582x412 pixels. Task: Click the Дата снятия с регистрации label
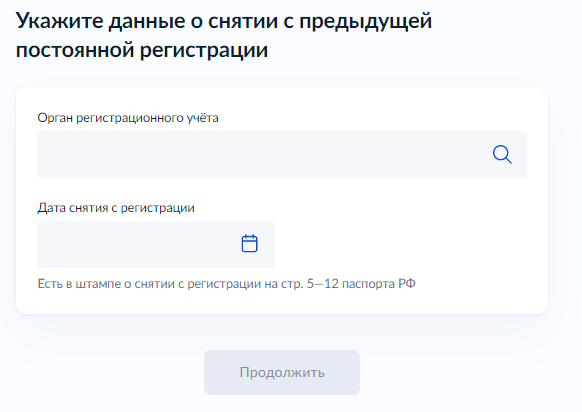pos(116,208)
